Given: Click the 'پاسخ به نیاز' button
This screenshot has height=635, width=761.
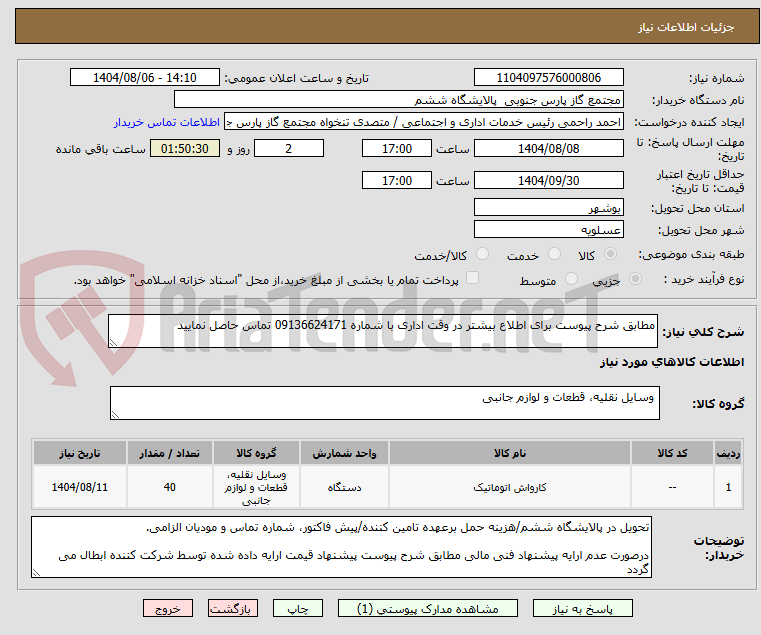Looking at the screenshot, I should point(582,608).
